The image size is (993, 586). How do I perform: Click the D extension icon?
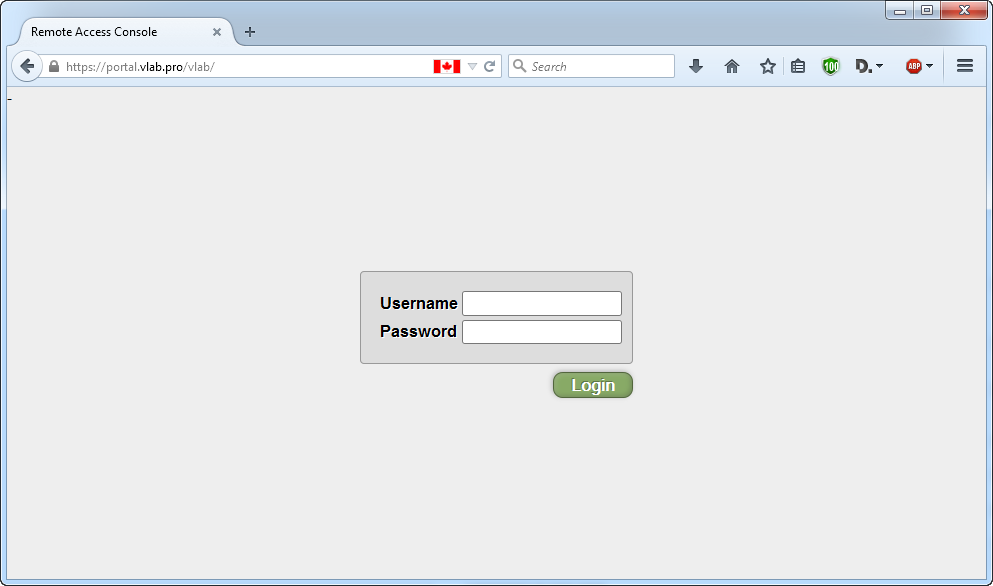[x=863, y=66]
